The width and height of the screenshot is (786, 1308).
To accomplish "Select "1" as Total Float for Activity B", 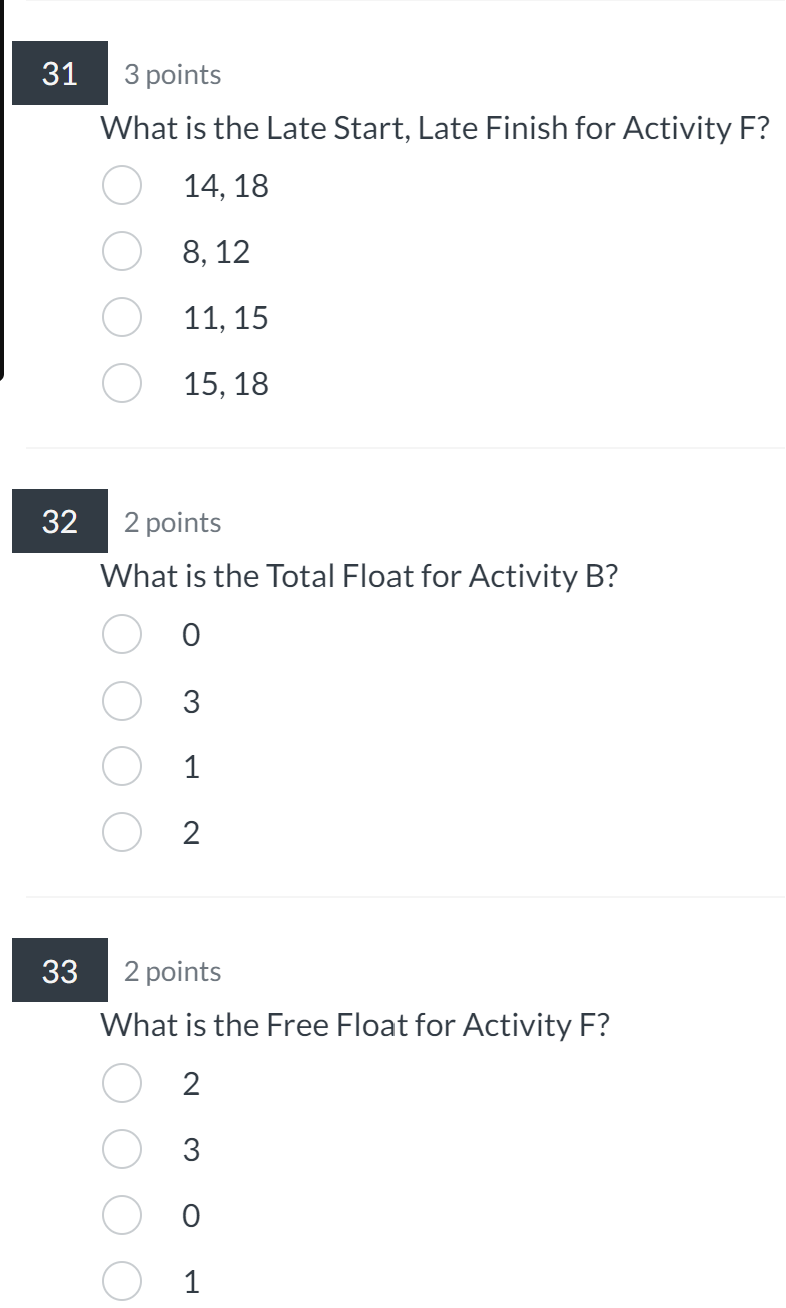I will click(121, 766).
